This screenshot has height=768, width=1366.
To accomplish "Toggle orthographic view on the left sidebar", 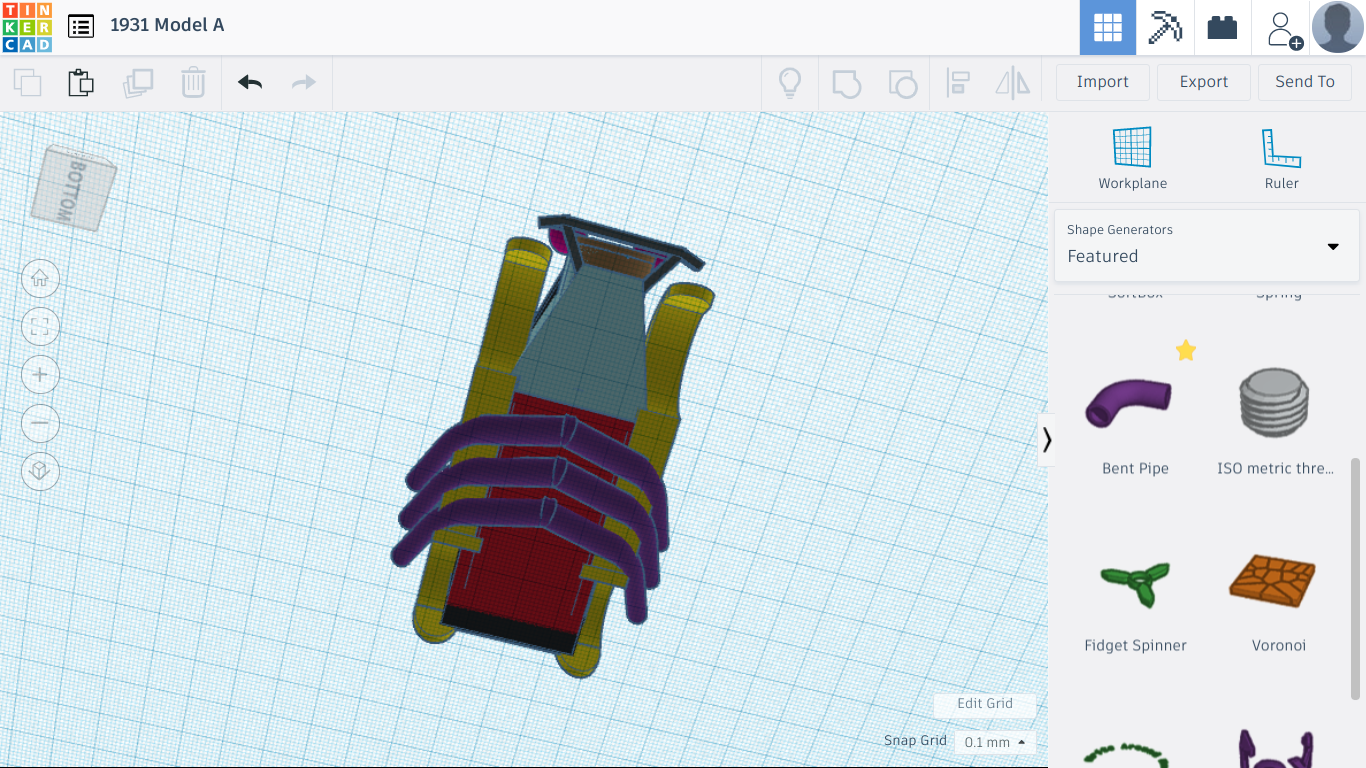I will (x=40, y=471).
